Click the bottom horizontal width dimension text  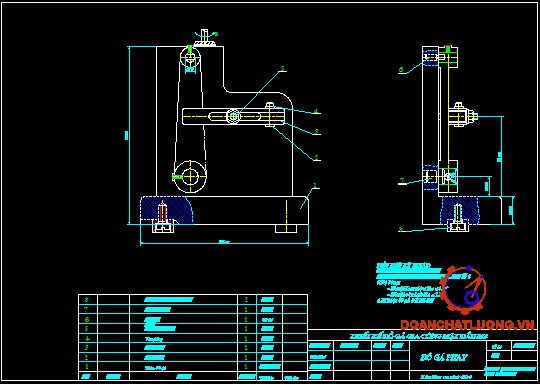[x=224, y=241]
